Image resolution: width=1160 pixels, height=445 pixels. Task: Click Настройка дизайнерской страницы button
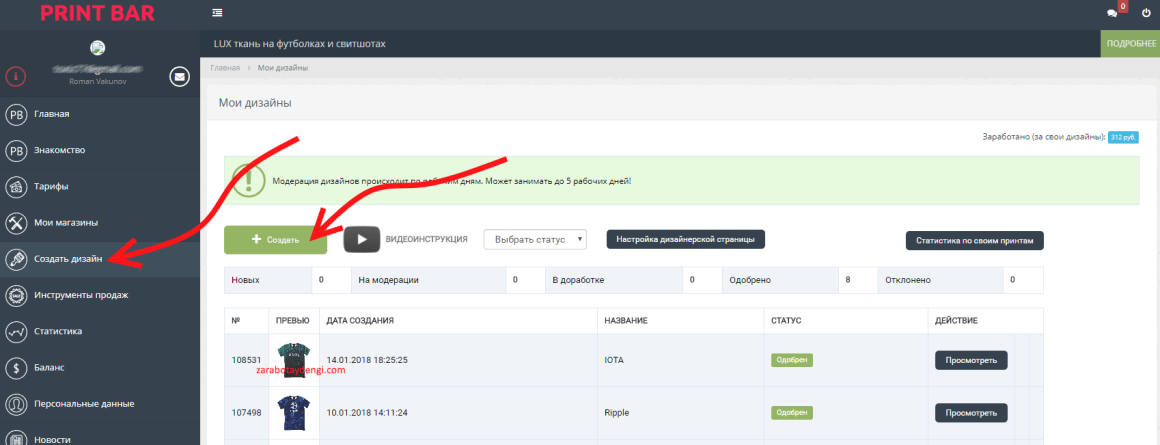pos(686,239)
